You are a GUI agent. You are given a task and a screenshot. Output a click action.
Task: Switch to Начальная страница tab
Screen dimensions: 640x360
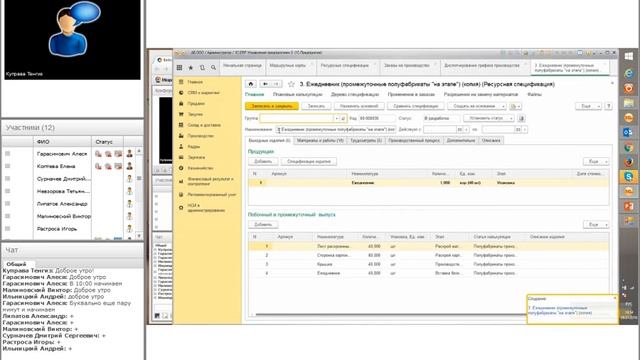pyautogui.click(x=242, y=66)
